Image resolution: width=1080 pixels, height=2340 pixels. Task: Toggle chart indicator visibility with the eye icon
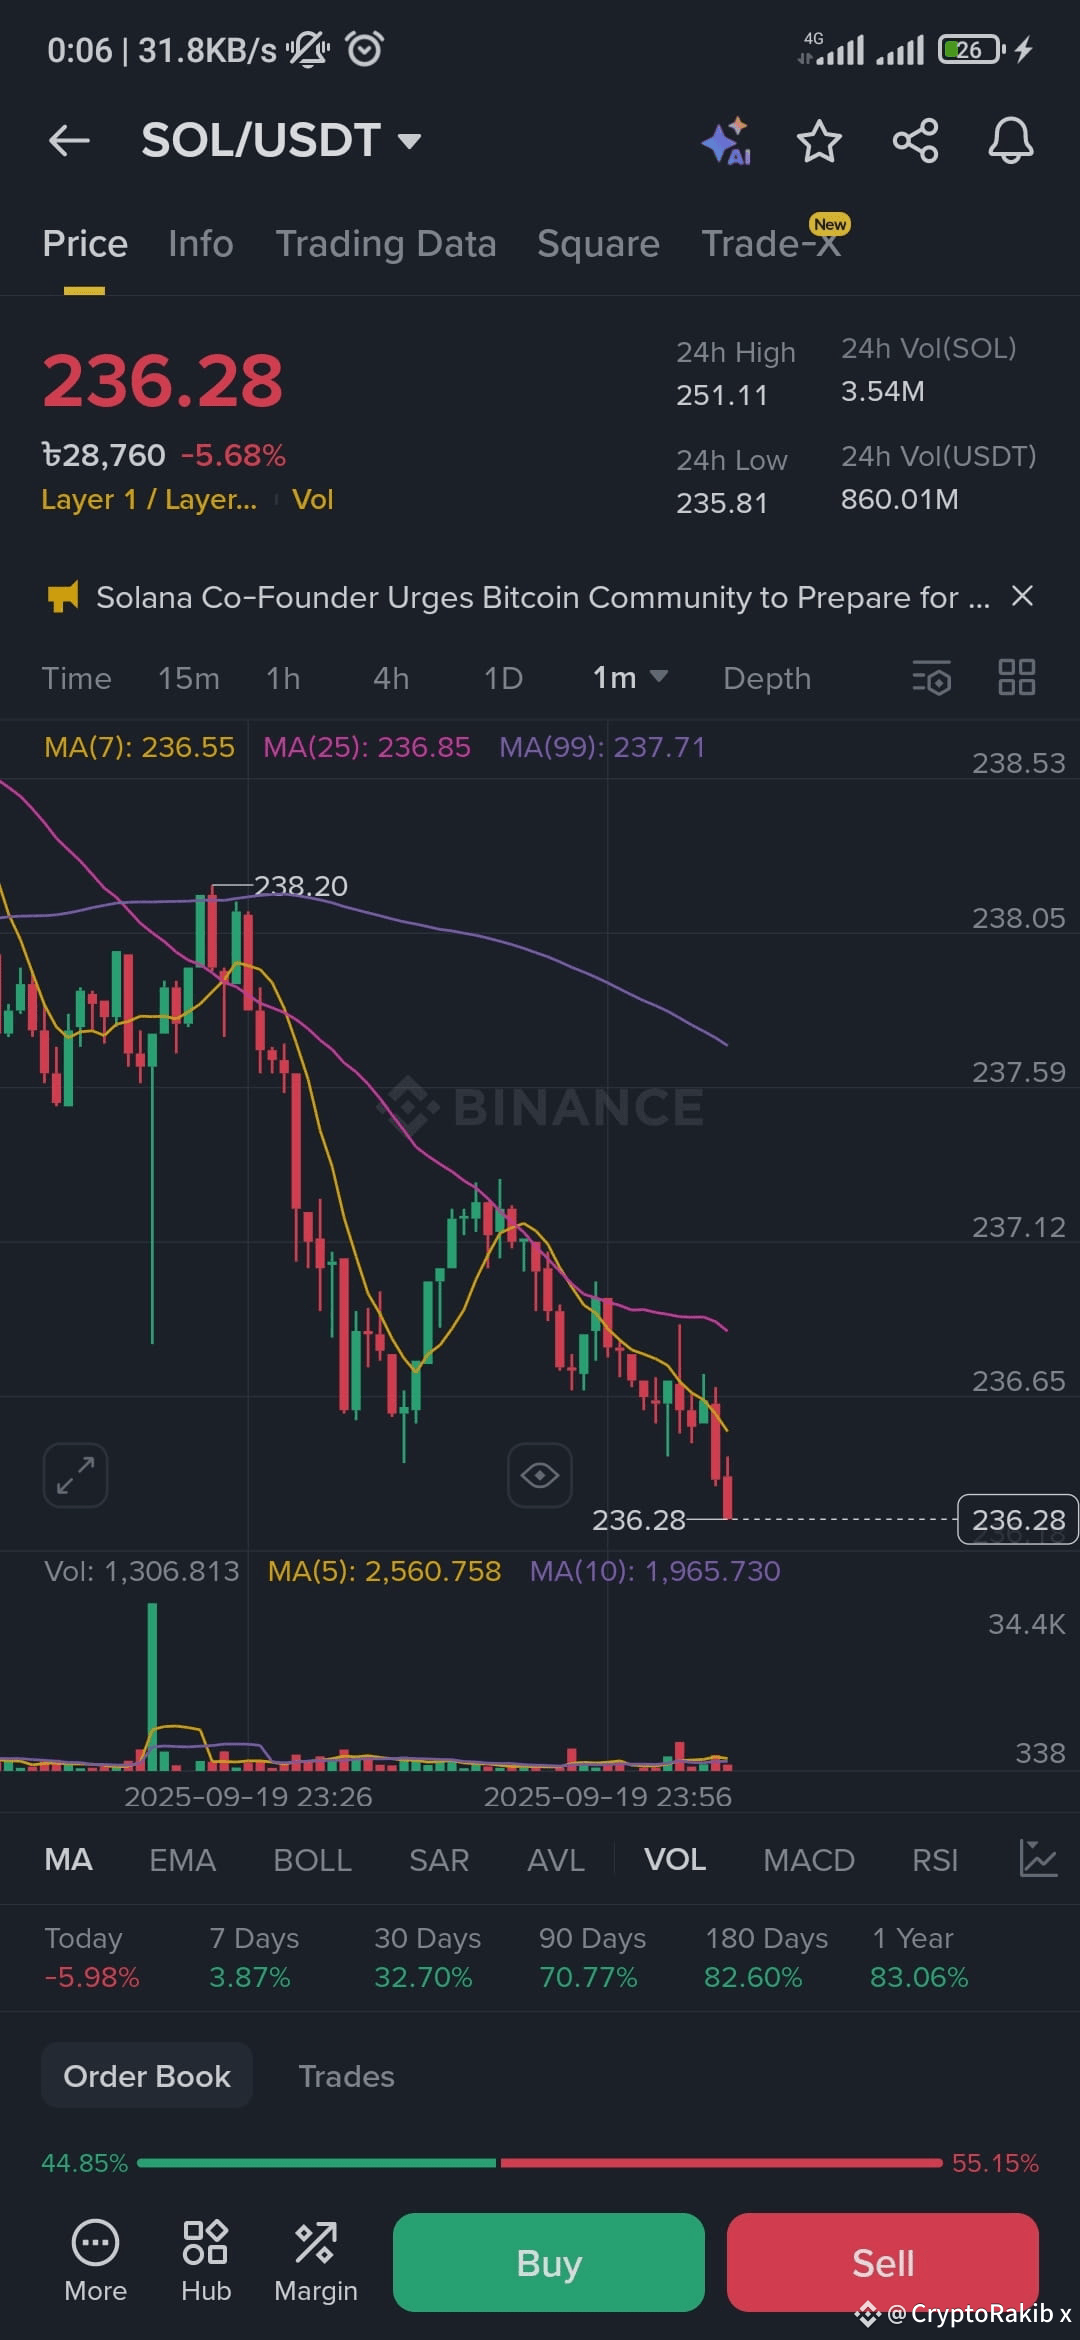click(x=540, y=1475)
